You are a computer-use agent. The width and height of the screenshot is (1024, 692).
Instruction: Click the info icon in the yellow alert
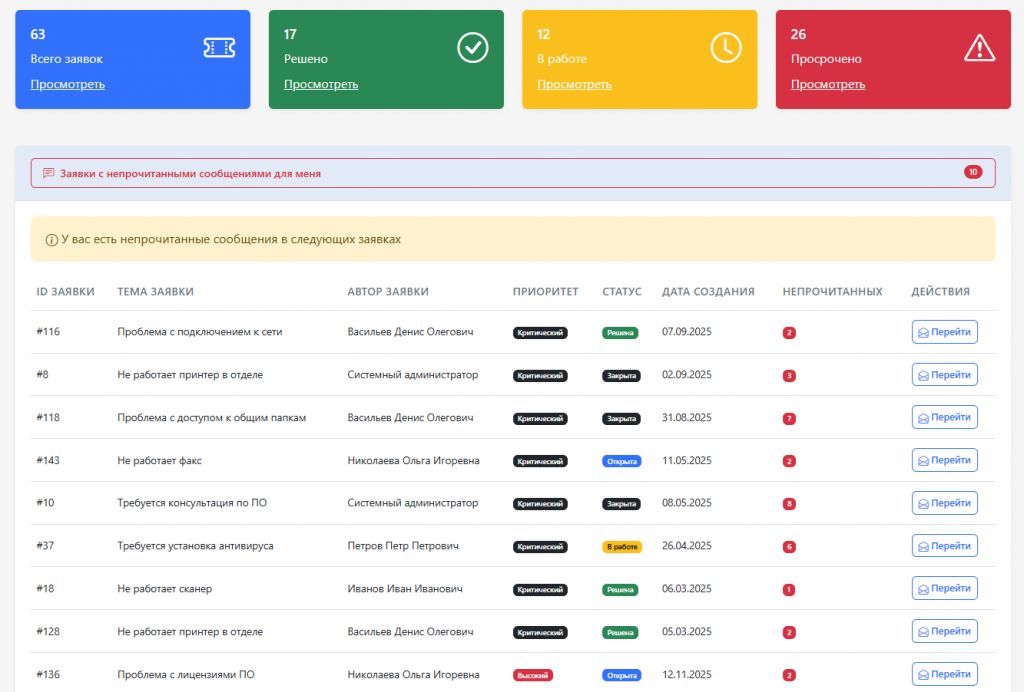[51, 240]
